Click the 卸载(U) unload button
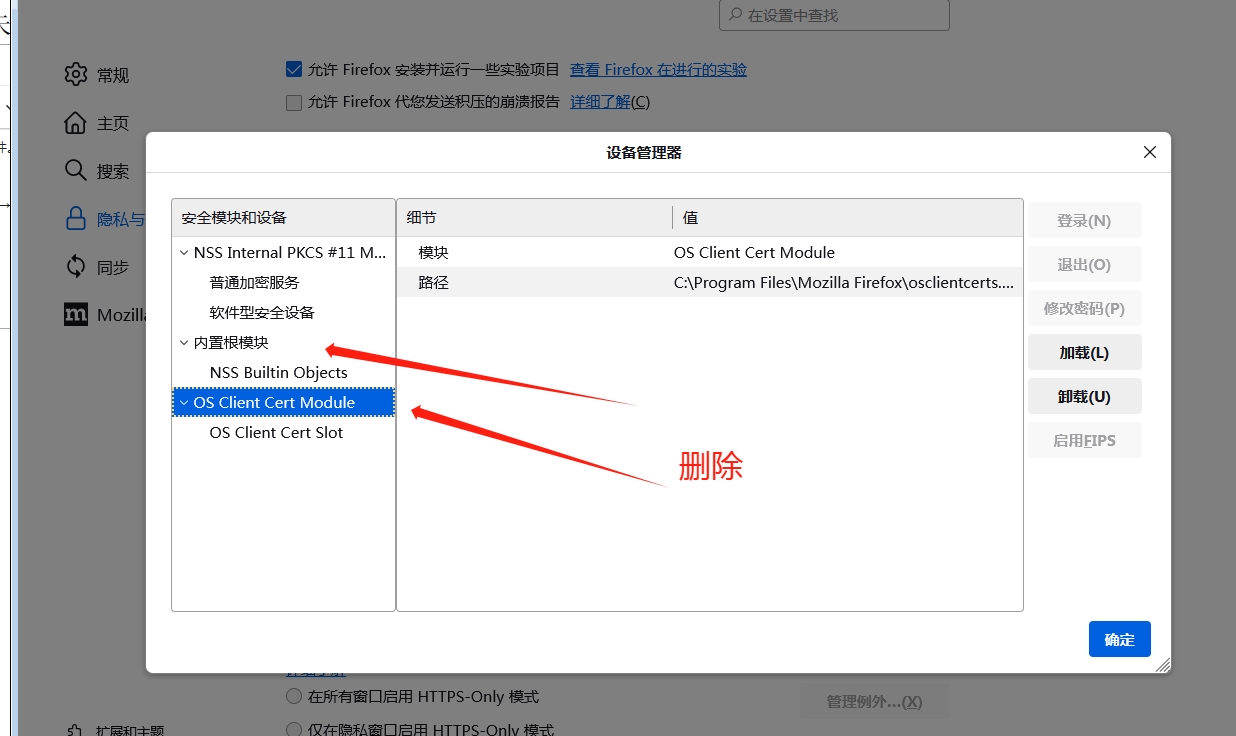The height and width of the screenshot is (736, 1236). coord(1084,397)
